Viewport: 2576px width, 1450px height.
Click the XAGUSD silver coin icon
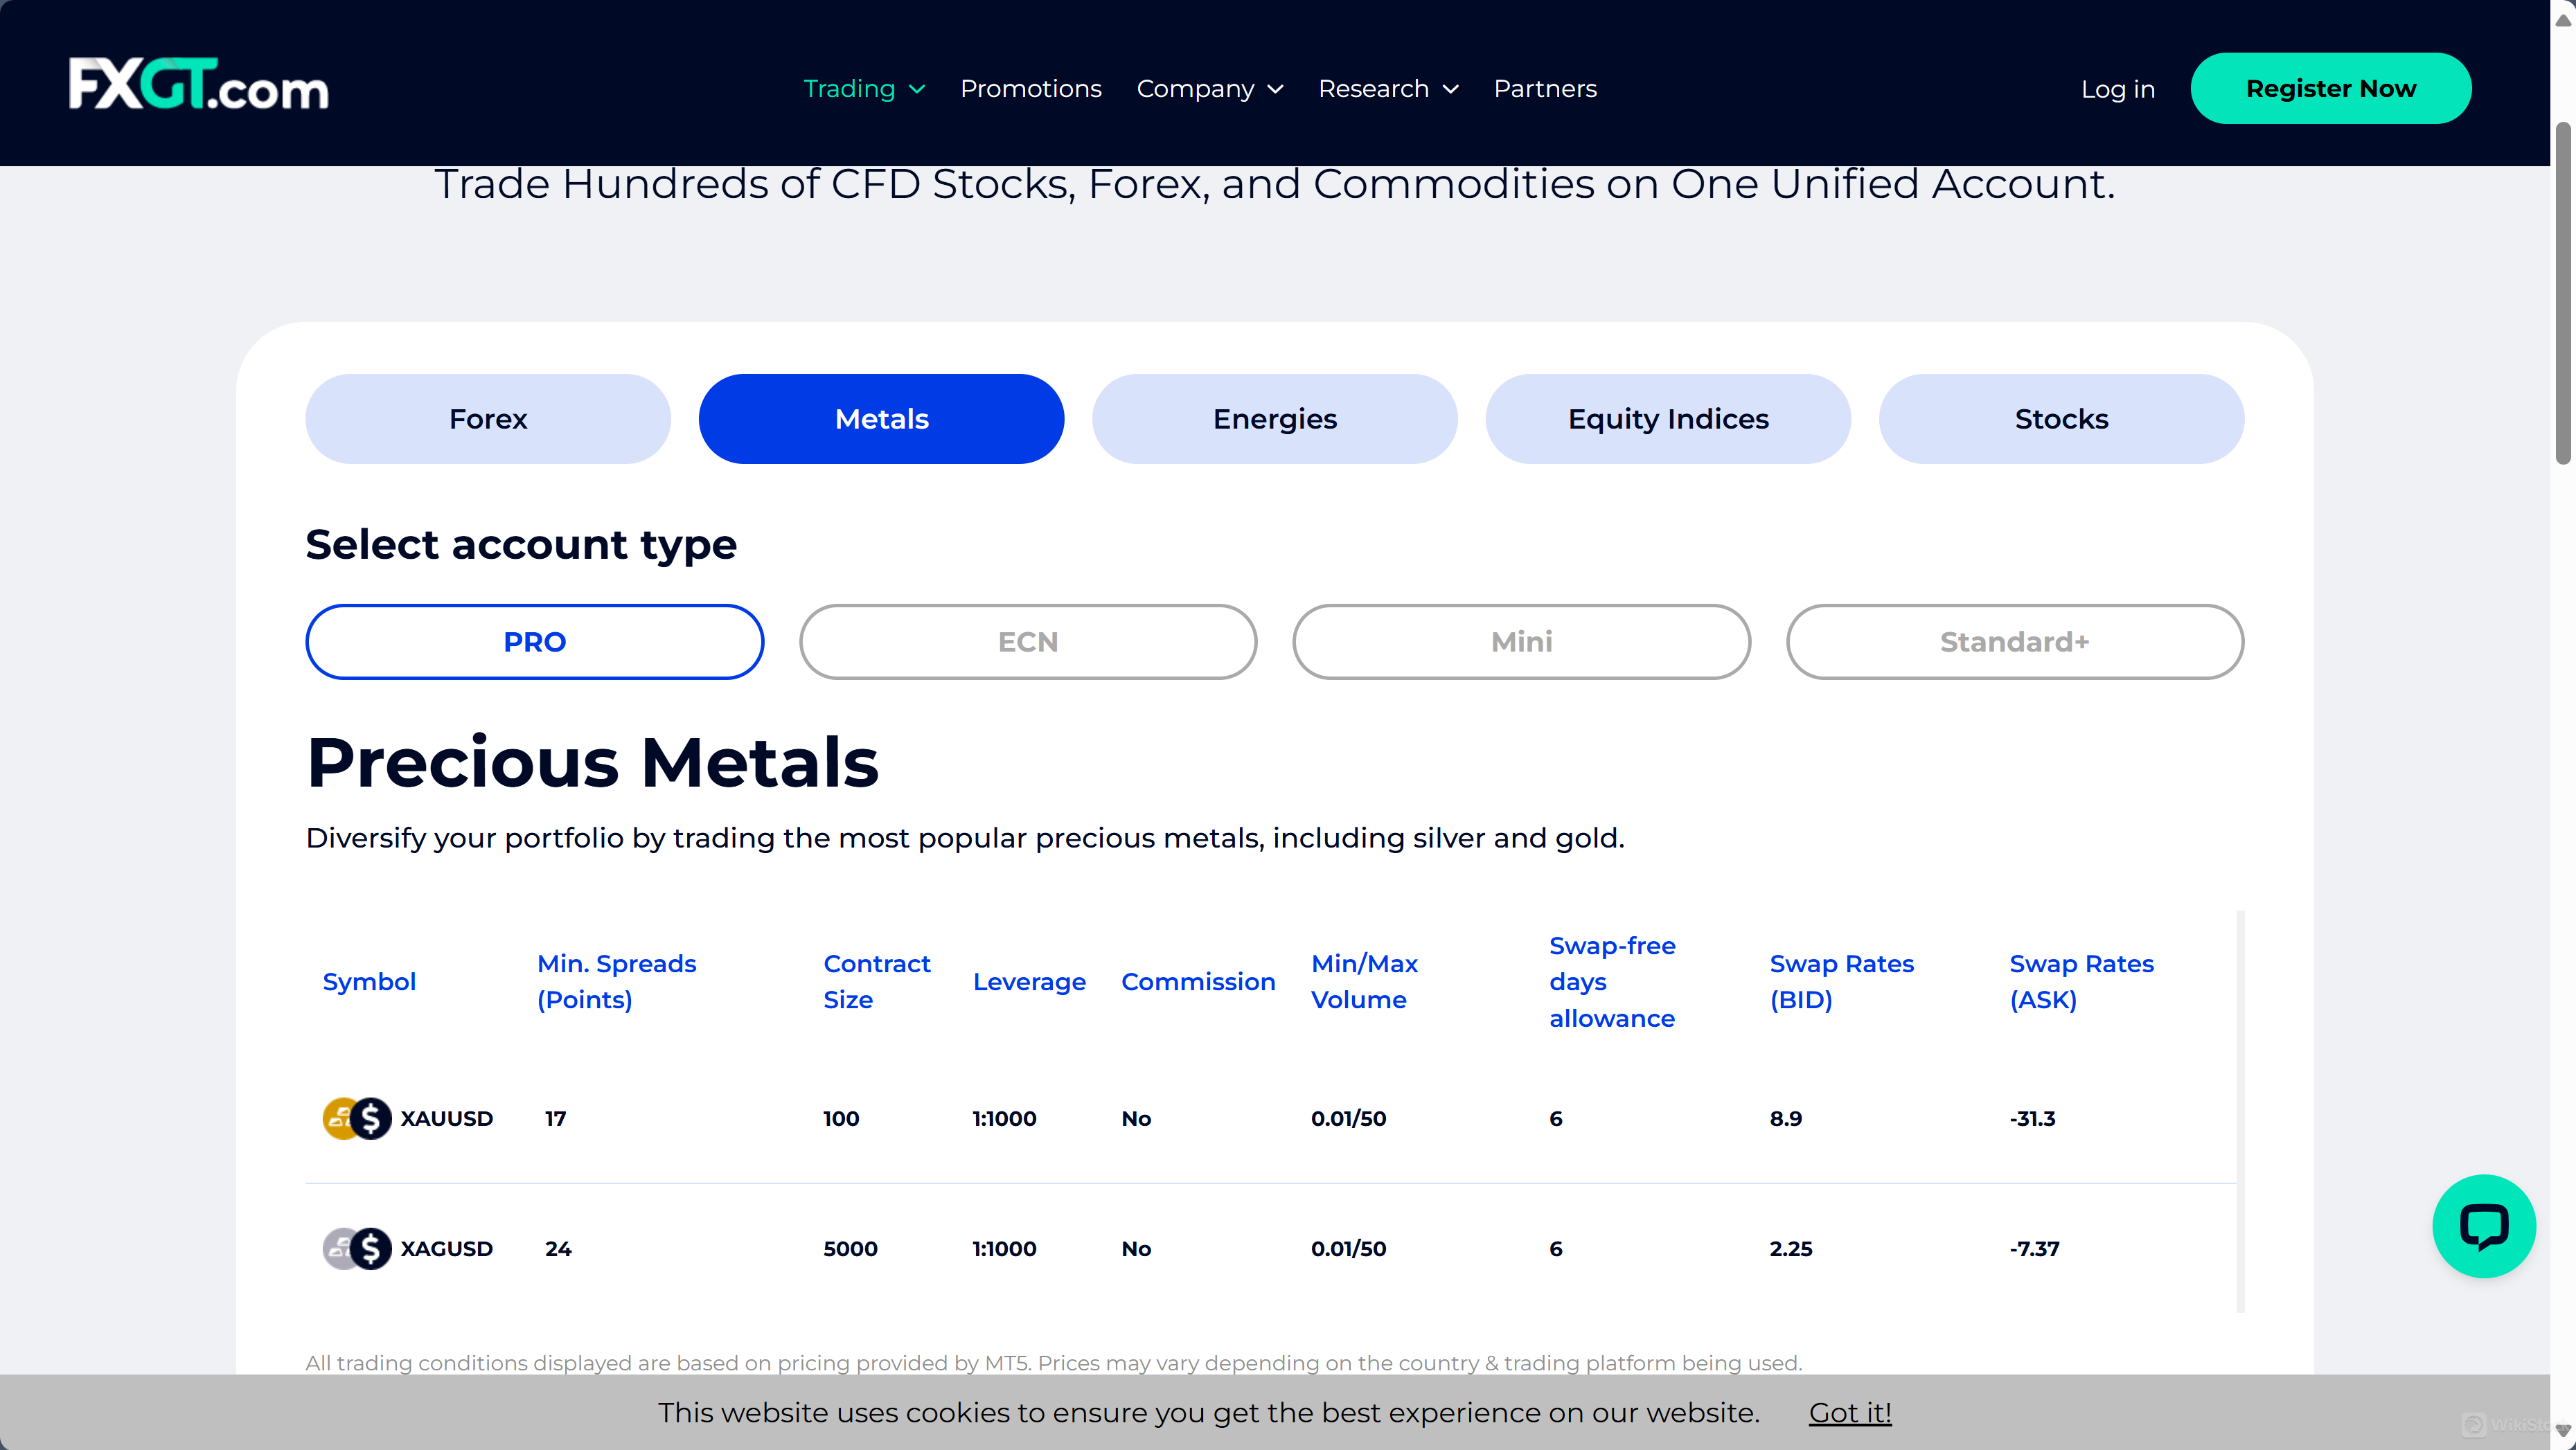pos(355,1248)
